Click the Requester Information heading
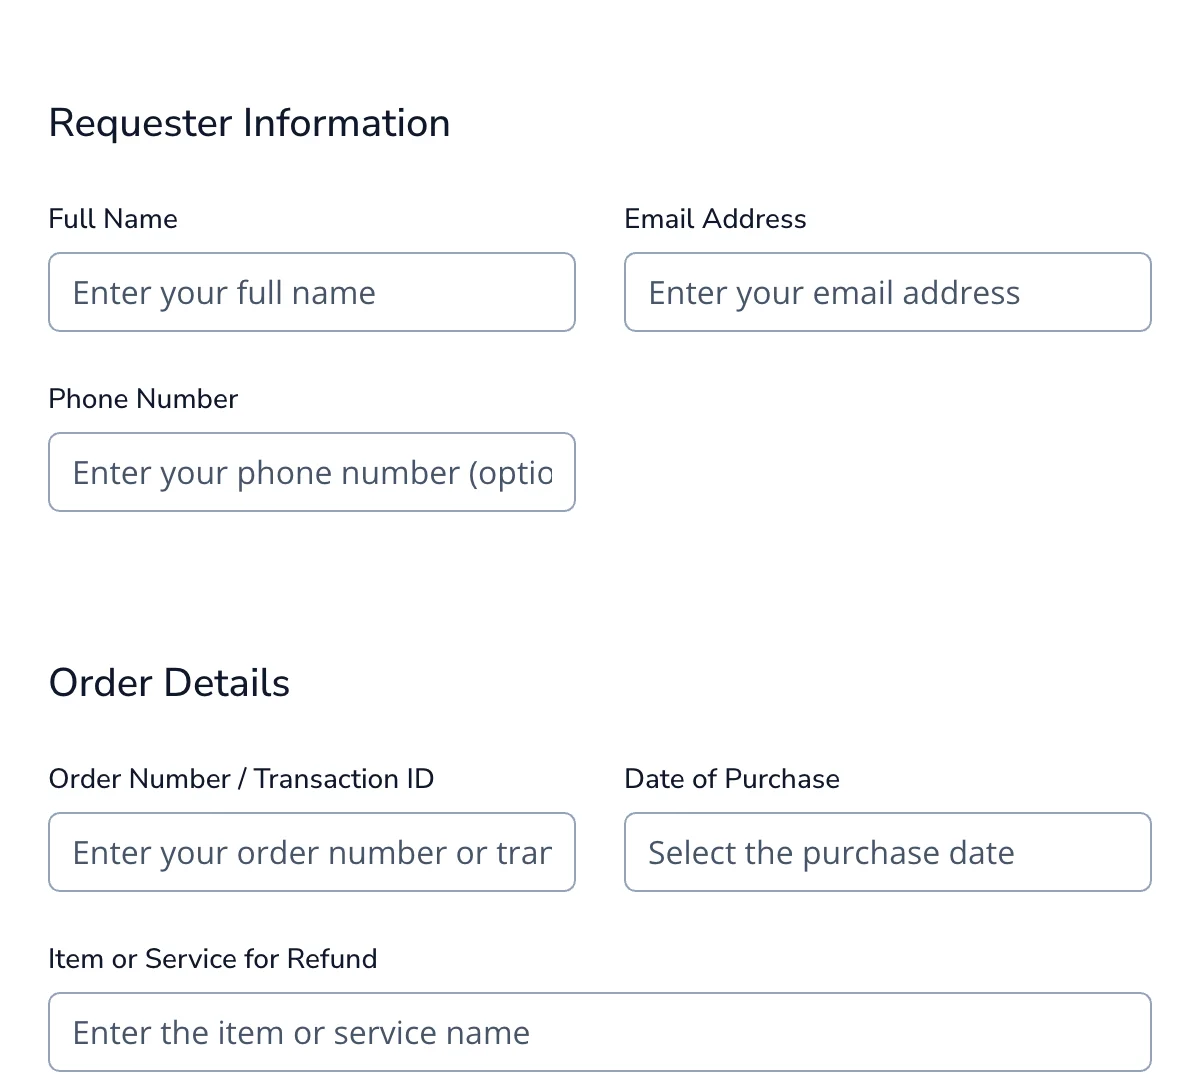Image resolution: width=1200 pixels, height=1080 pixels. 249,122
